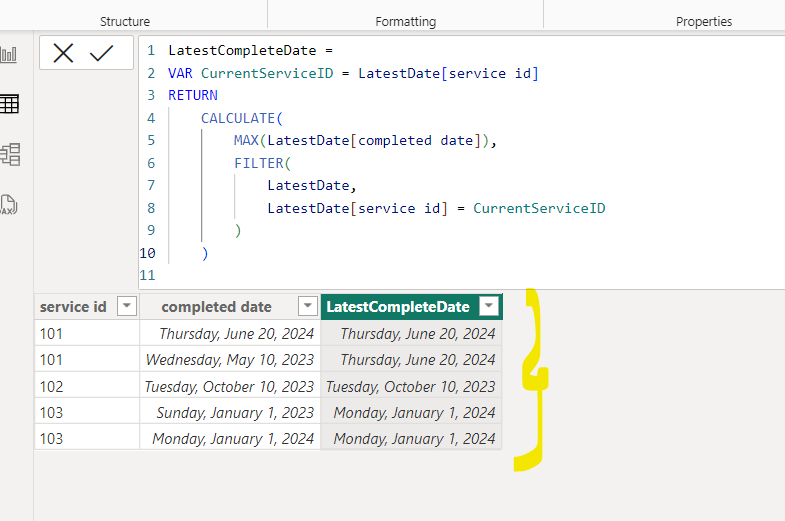Open the completed date column filter dropdown

[x=308, y=306]
